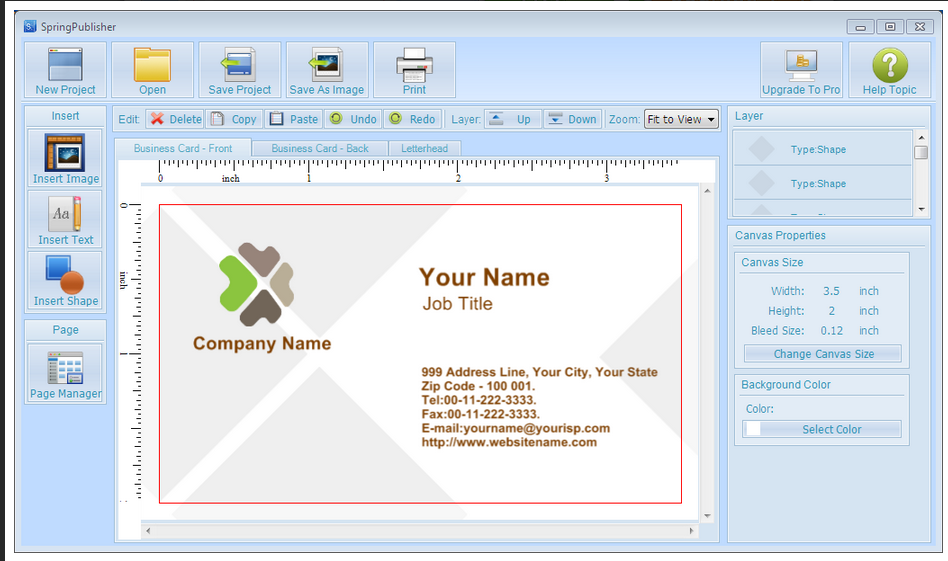Screen dimensions: 948x561
Task: Click the Height value 2
Action: (831, 311)
